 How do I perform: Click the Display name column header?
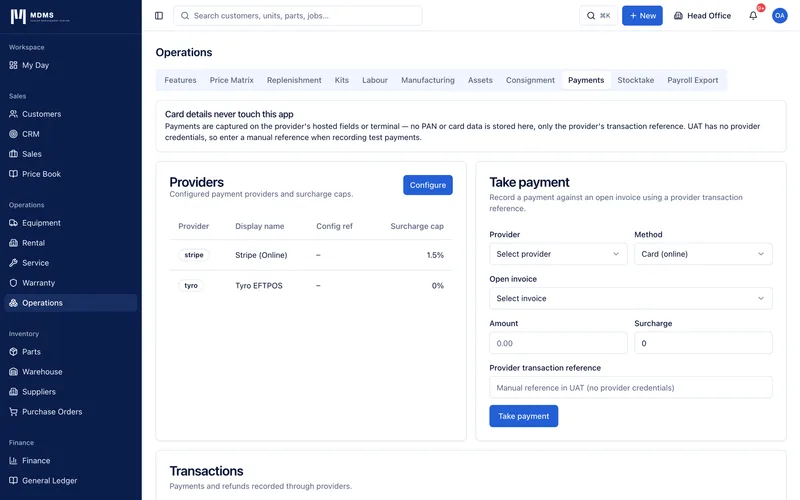(260, 226)
